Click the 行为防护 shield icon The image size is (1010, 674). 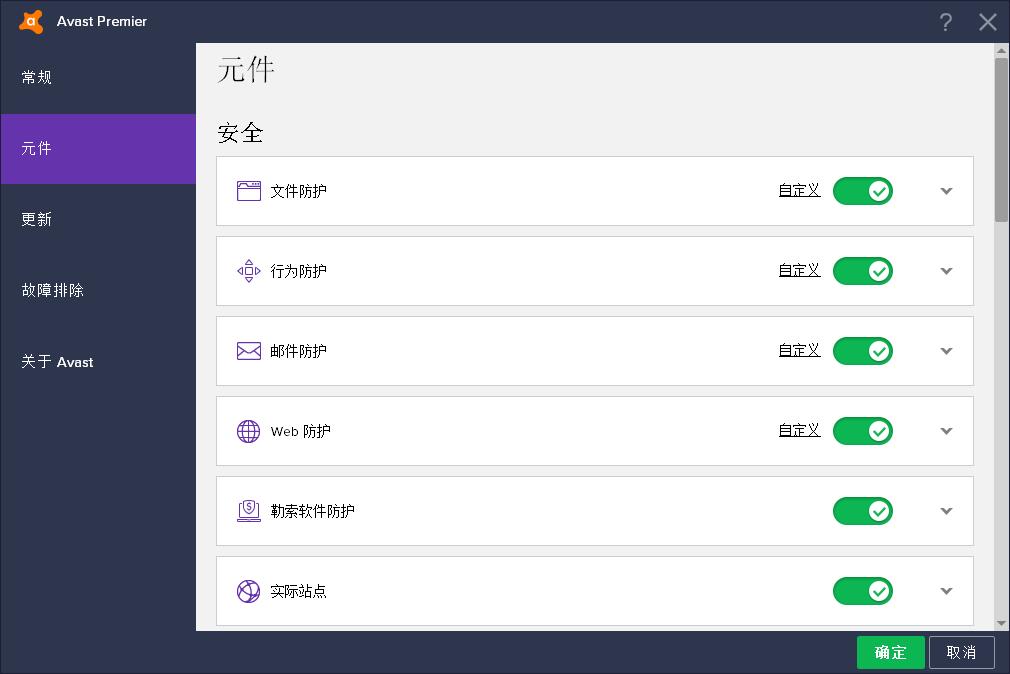tap(248, 271)
